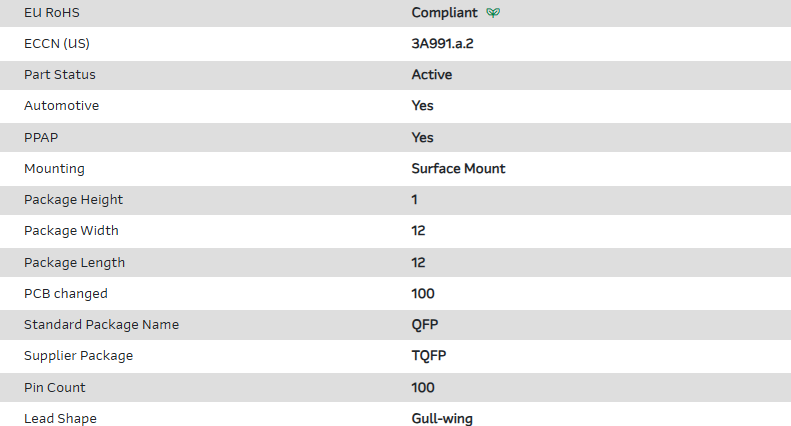Select the EU RoHS label
This screenshot has width=791, height=426.
tap(51, 13)
